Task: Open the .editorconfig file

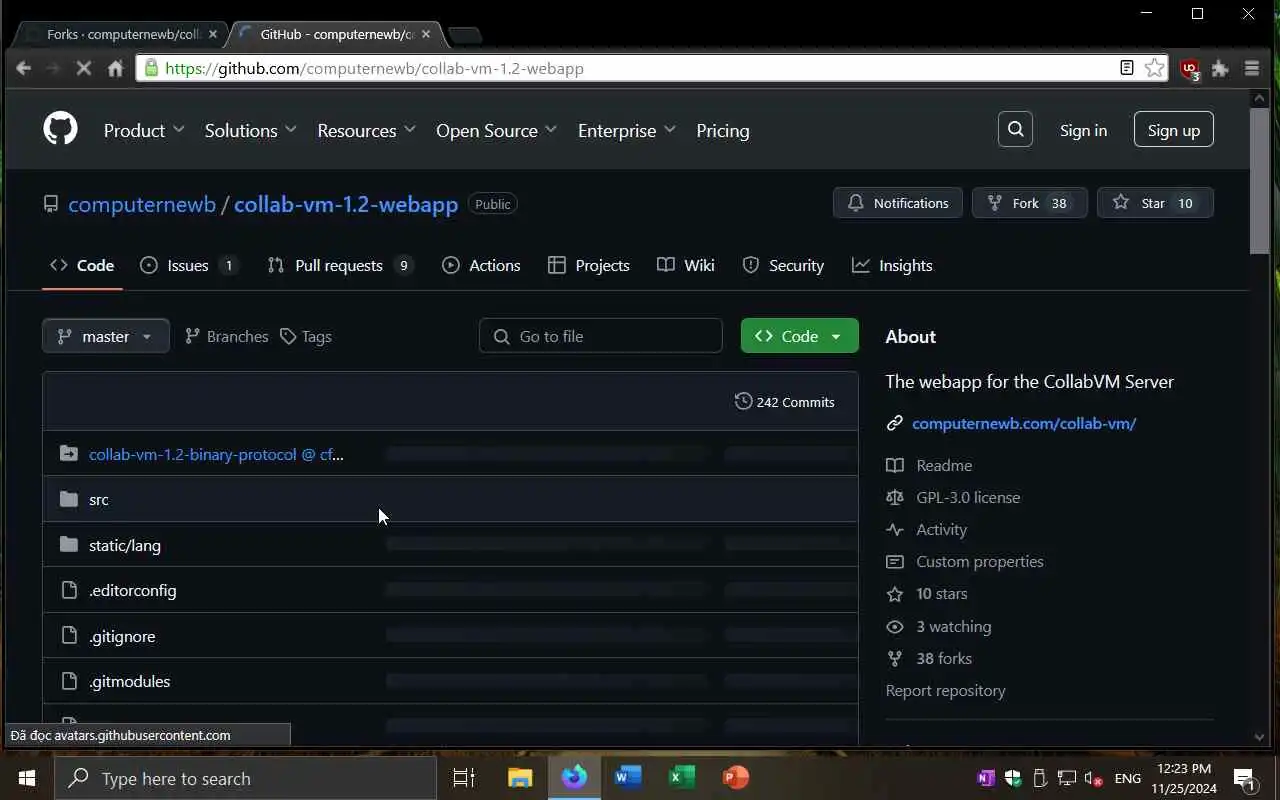Action: tap(132, 590)
